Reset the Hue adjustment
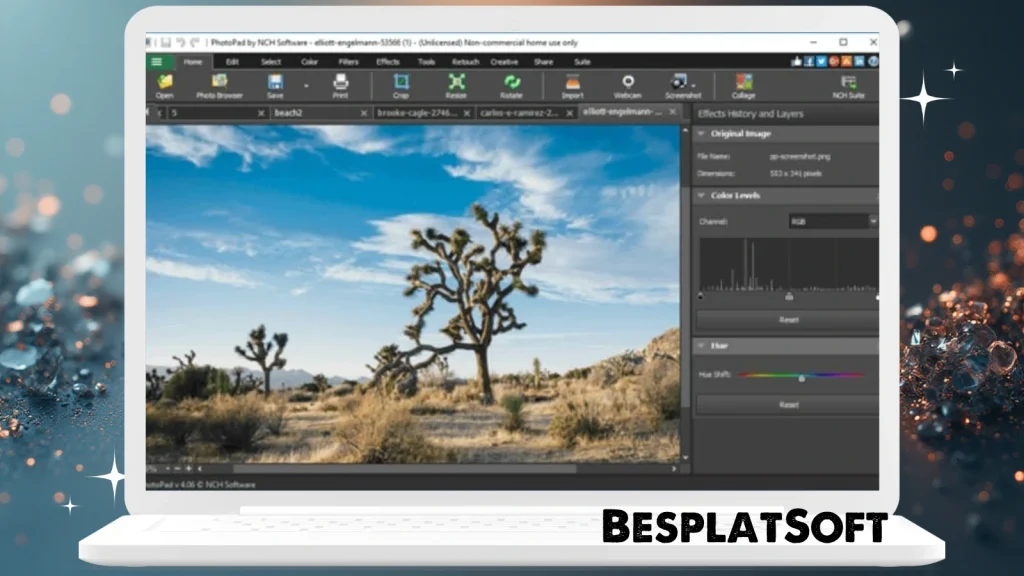1024x576 pixels. pos(790,404)
